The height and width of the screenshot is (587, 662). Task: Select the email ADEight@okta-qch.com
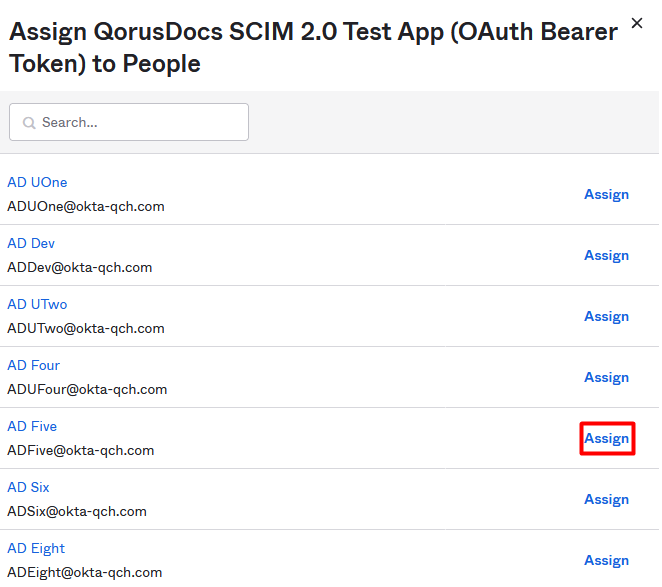point(84,572)
